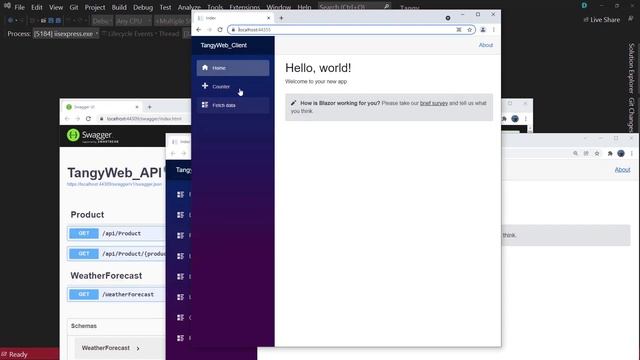
Task: Expand GET /api/Product endpoint in Swagger
Action: pyautogui.click(x=116, y=233)
